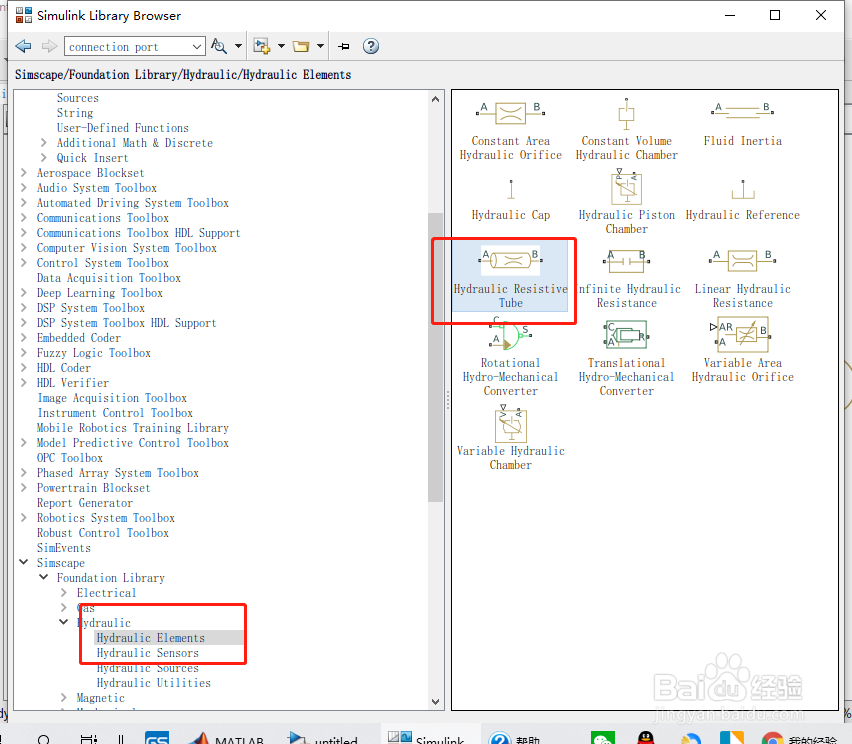Click tree scrollbar up arrow
Image resolution: width=852 pixels, height=744 pixels.
point(435,99)
